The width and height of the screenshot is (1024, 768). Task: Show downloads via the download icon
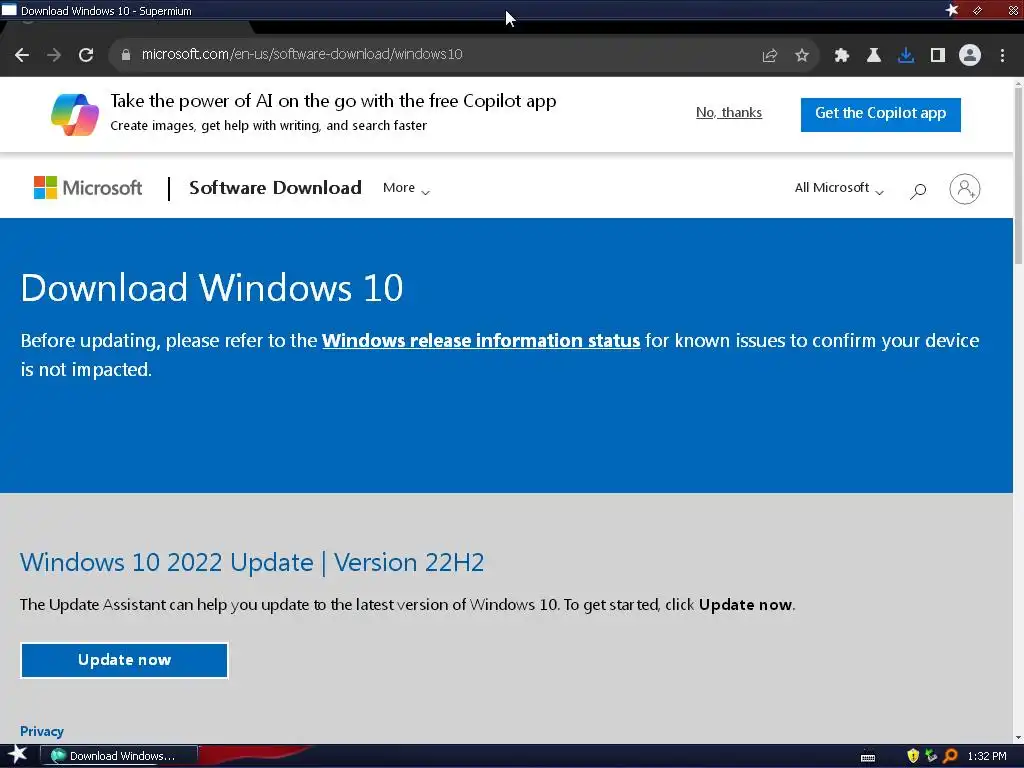pos(906,56)
